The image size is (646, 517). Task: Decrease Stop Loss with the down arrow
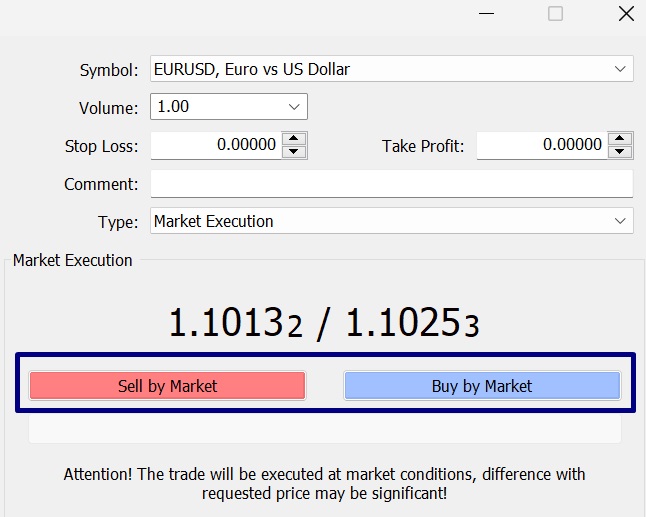coord(294,152)
